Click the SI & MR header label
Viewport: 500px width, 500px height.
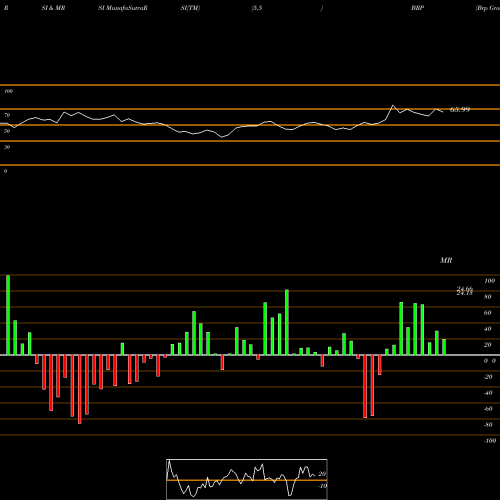click(53, 8)
